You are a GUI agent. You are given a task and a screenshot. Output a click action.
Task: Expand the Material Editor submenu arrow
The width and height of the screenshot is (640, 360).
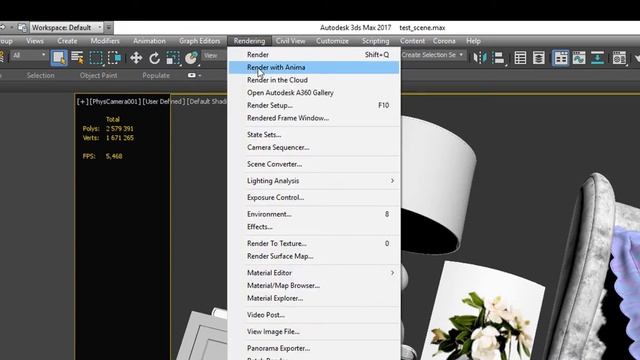(392, 272)
